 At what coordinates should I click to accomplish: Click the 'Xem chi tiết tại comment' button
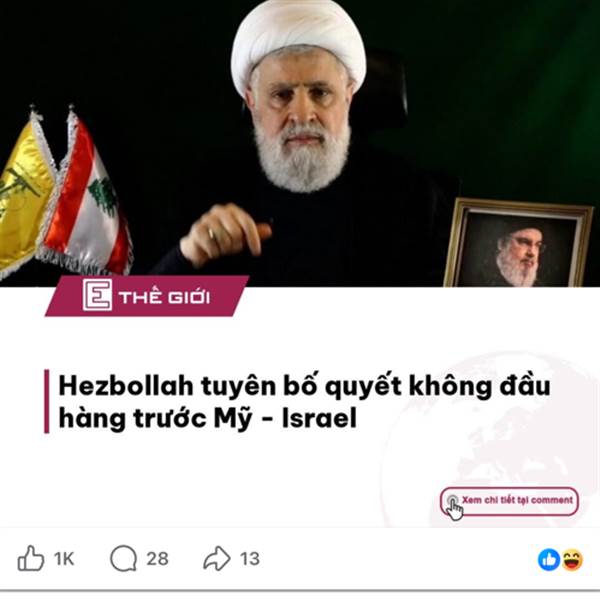tap(509, 501)
